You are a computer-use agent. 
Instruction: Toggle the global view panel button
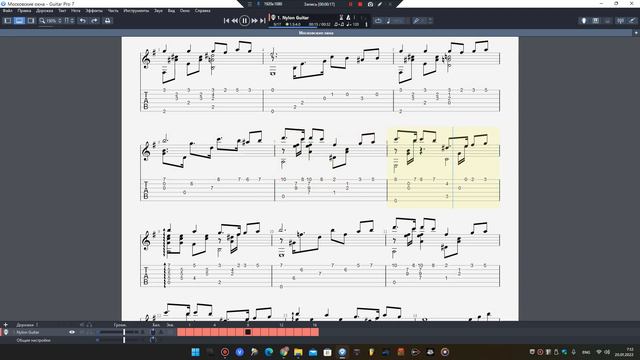click(x=19, y=20)
